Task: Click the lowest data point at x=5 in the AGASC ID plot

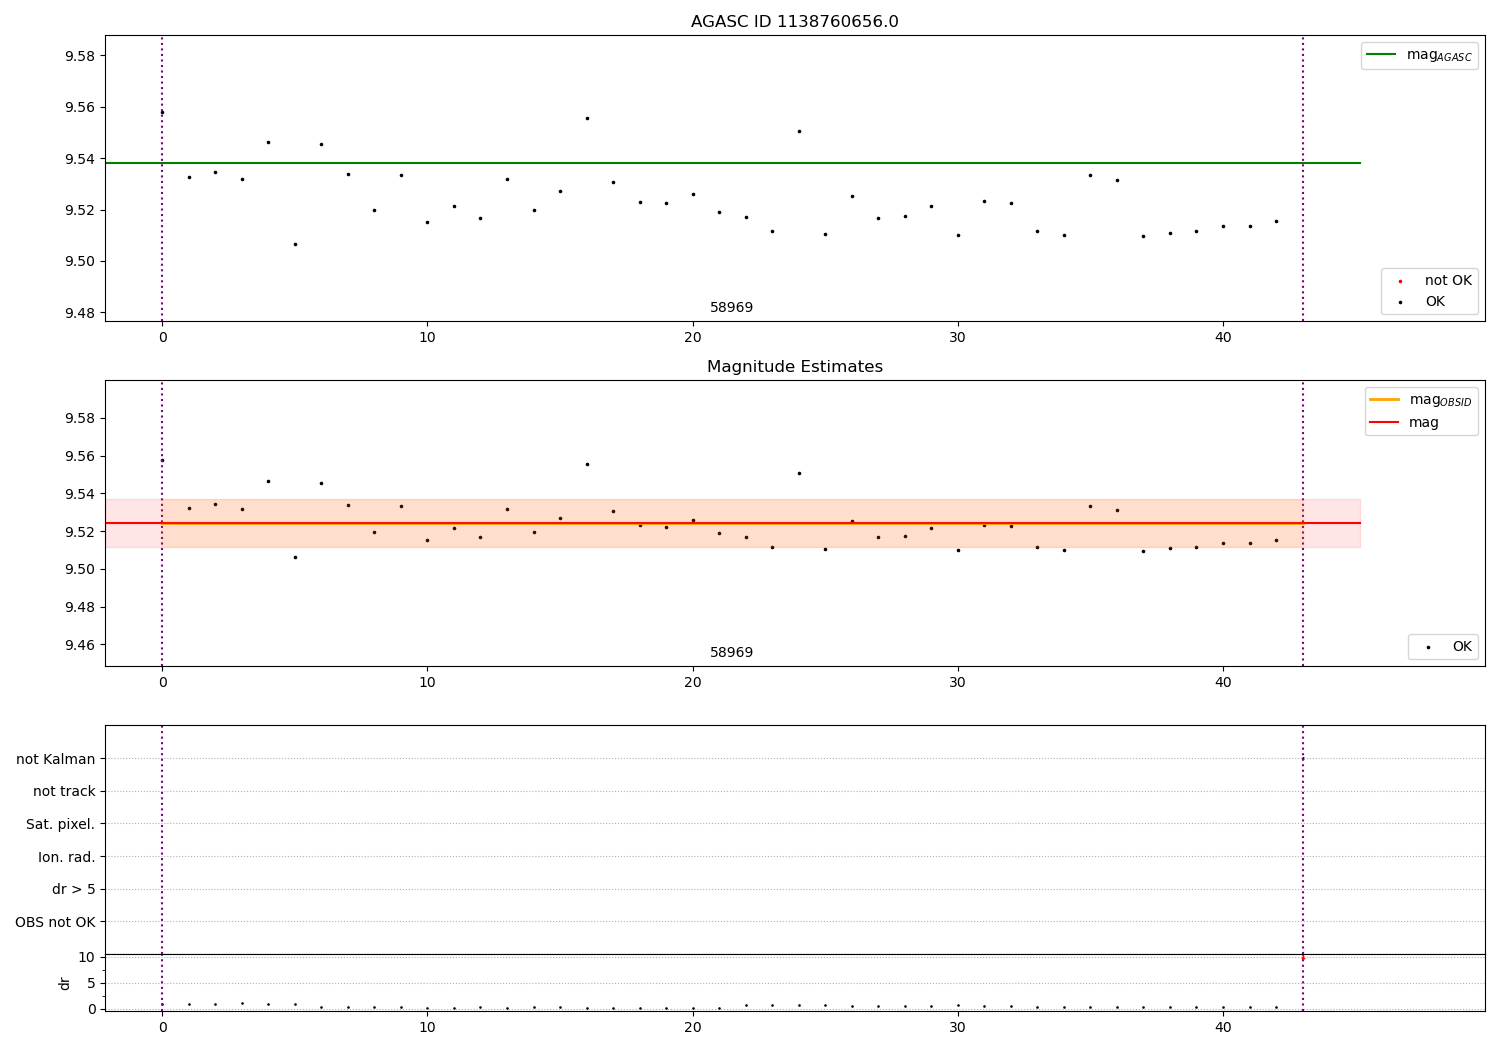Action: pos(295,244)
